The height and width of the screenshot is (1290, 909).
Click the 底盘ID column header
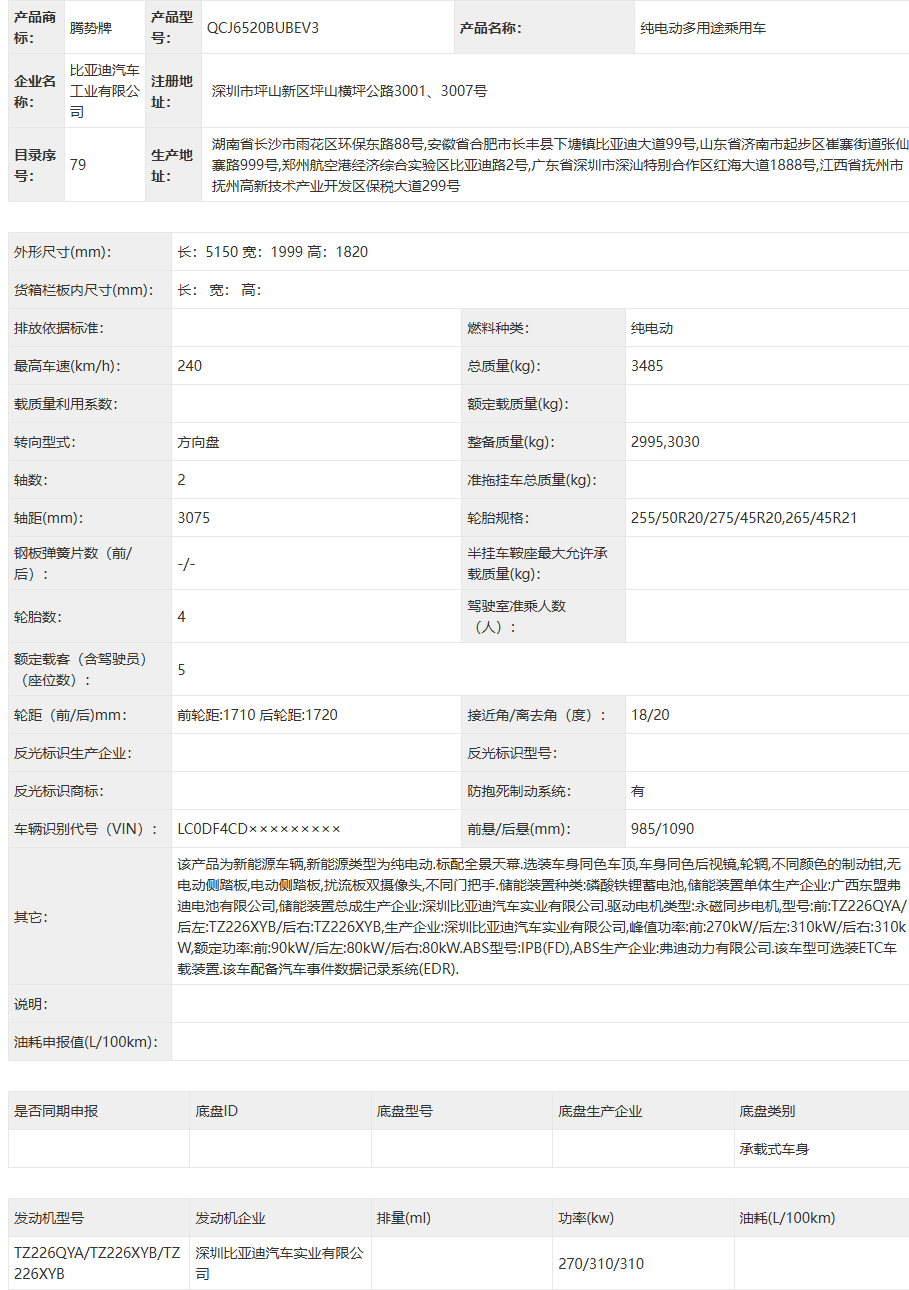(x=217, y=1111)
